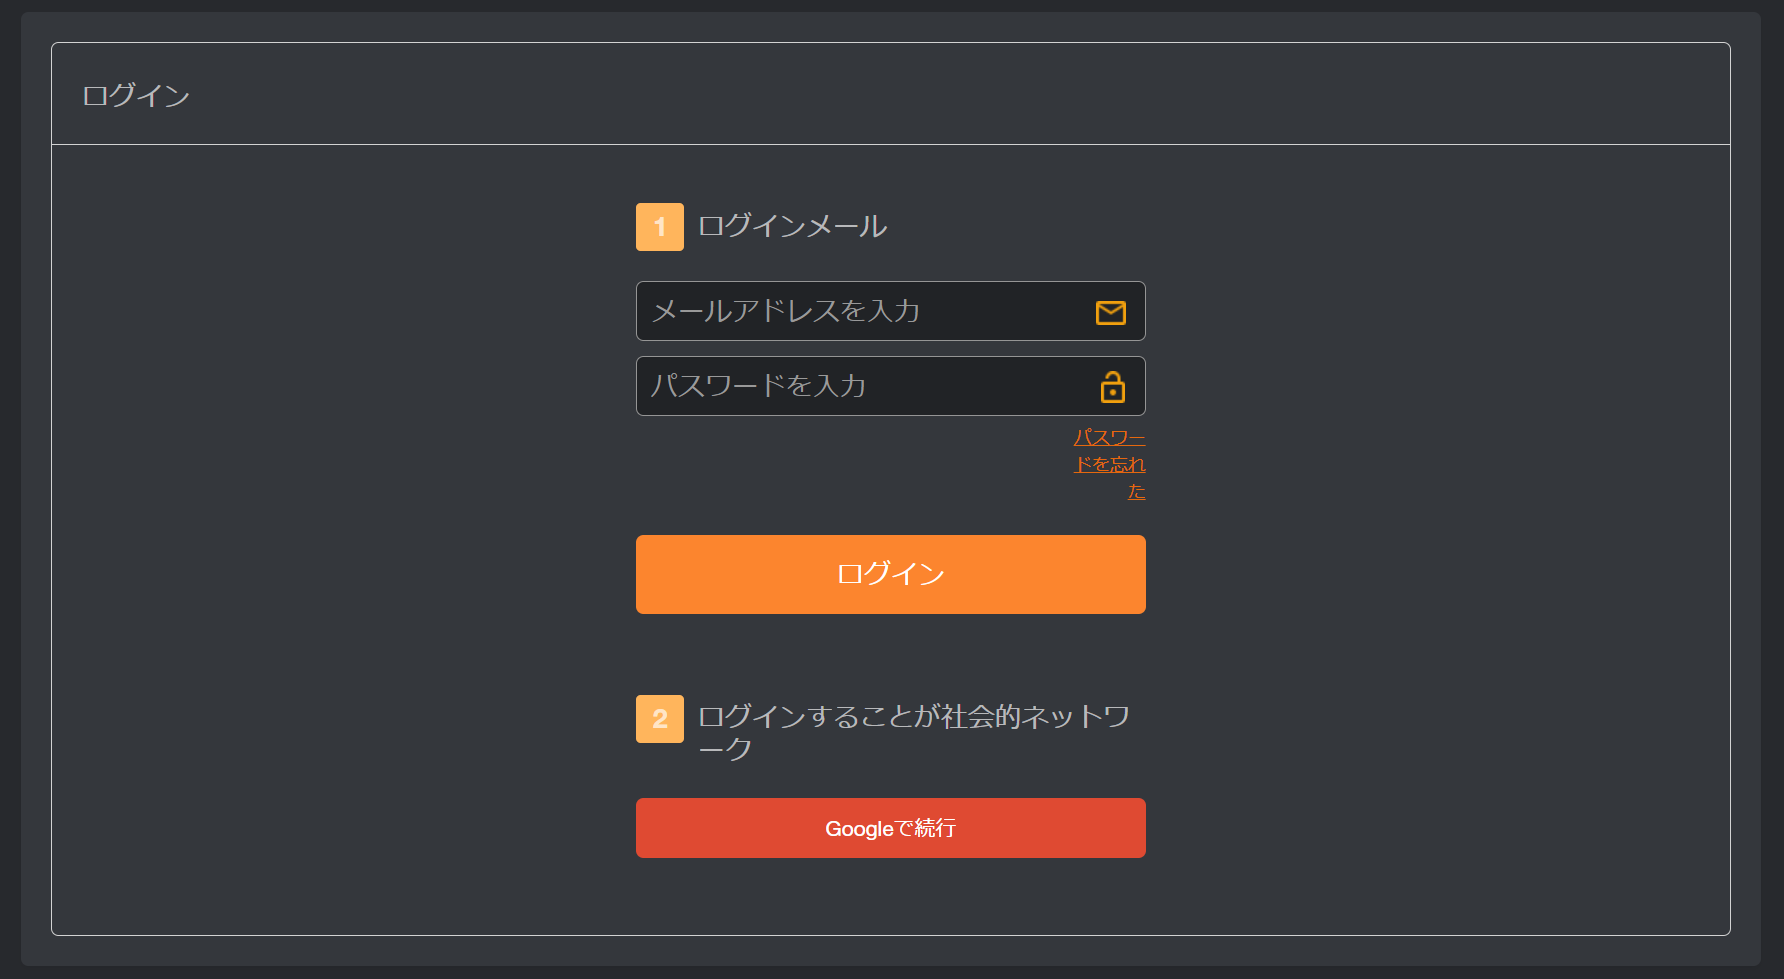Image resolution: width=1784 pixels, height=979 pixels.
Task: Select the number 1 in the first badge
Action: coord(660,227)
